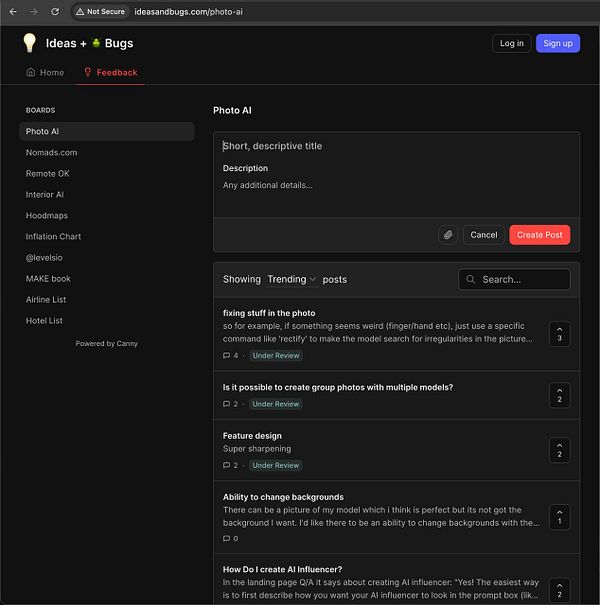Click the comment icon under 'fixing stuff in the photo'
Viewport: 600px width, 605px height.
[227, 356]
